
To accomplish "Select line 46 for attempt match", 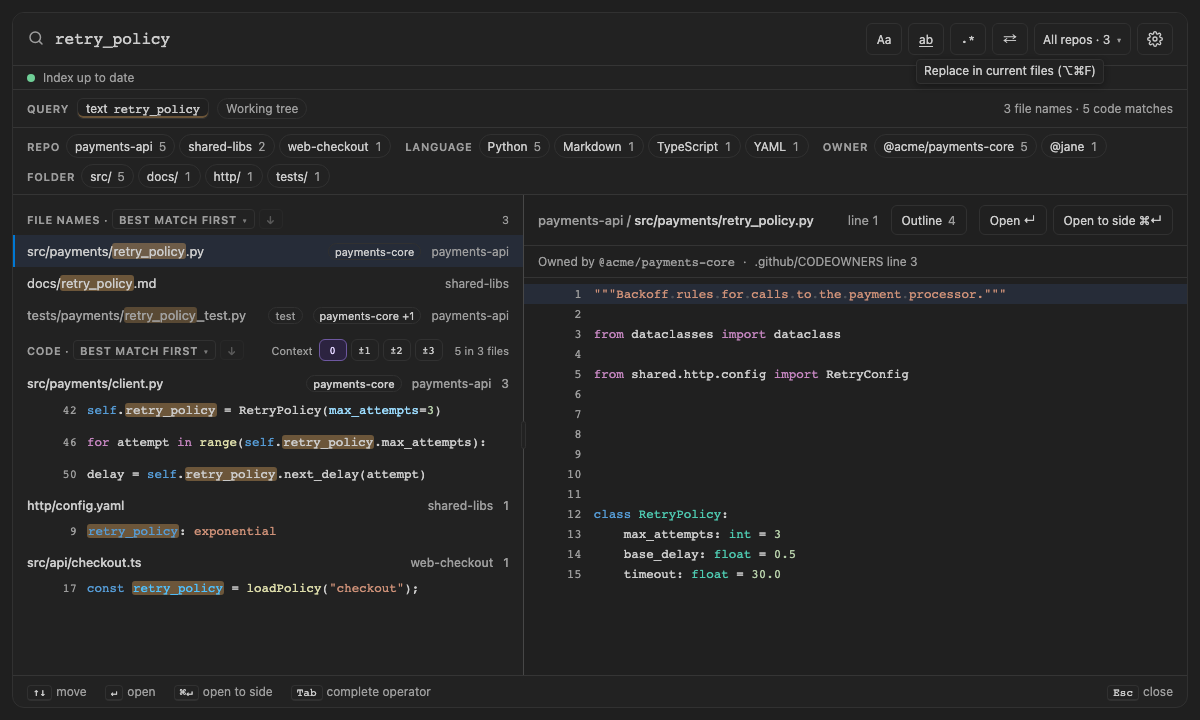I will point(268,442).
